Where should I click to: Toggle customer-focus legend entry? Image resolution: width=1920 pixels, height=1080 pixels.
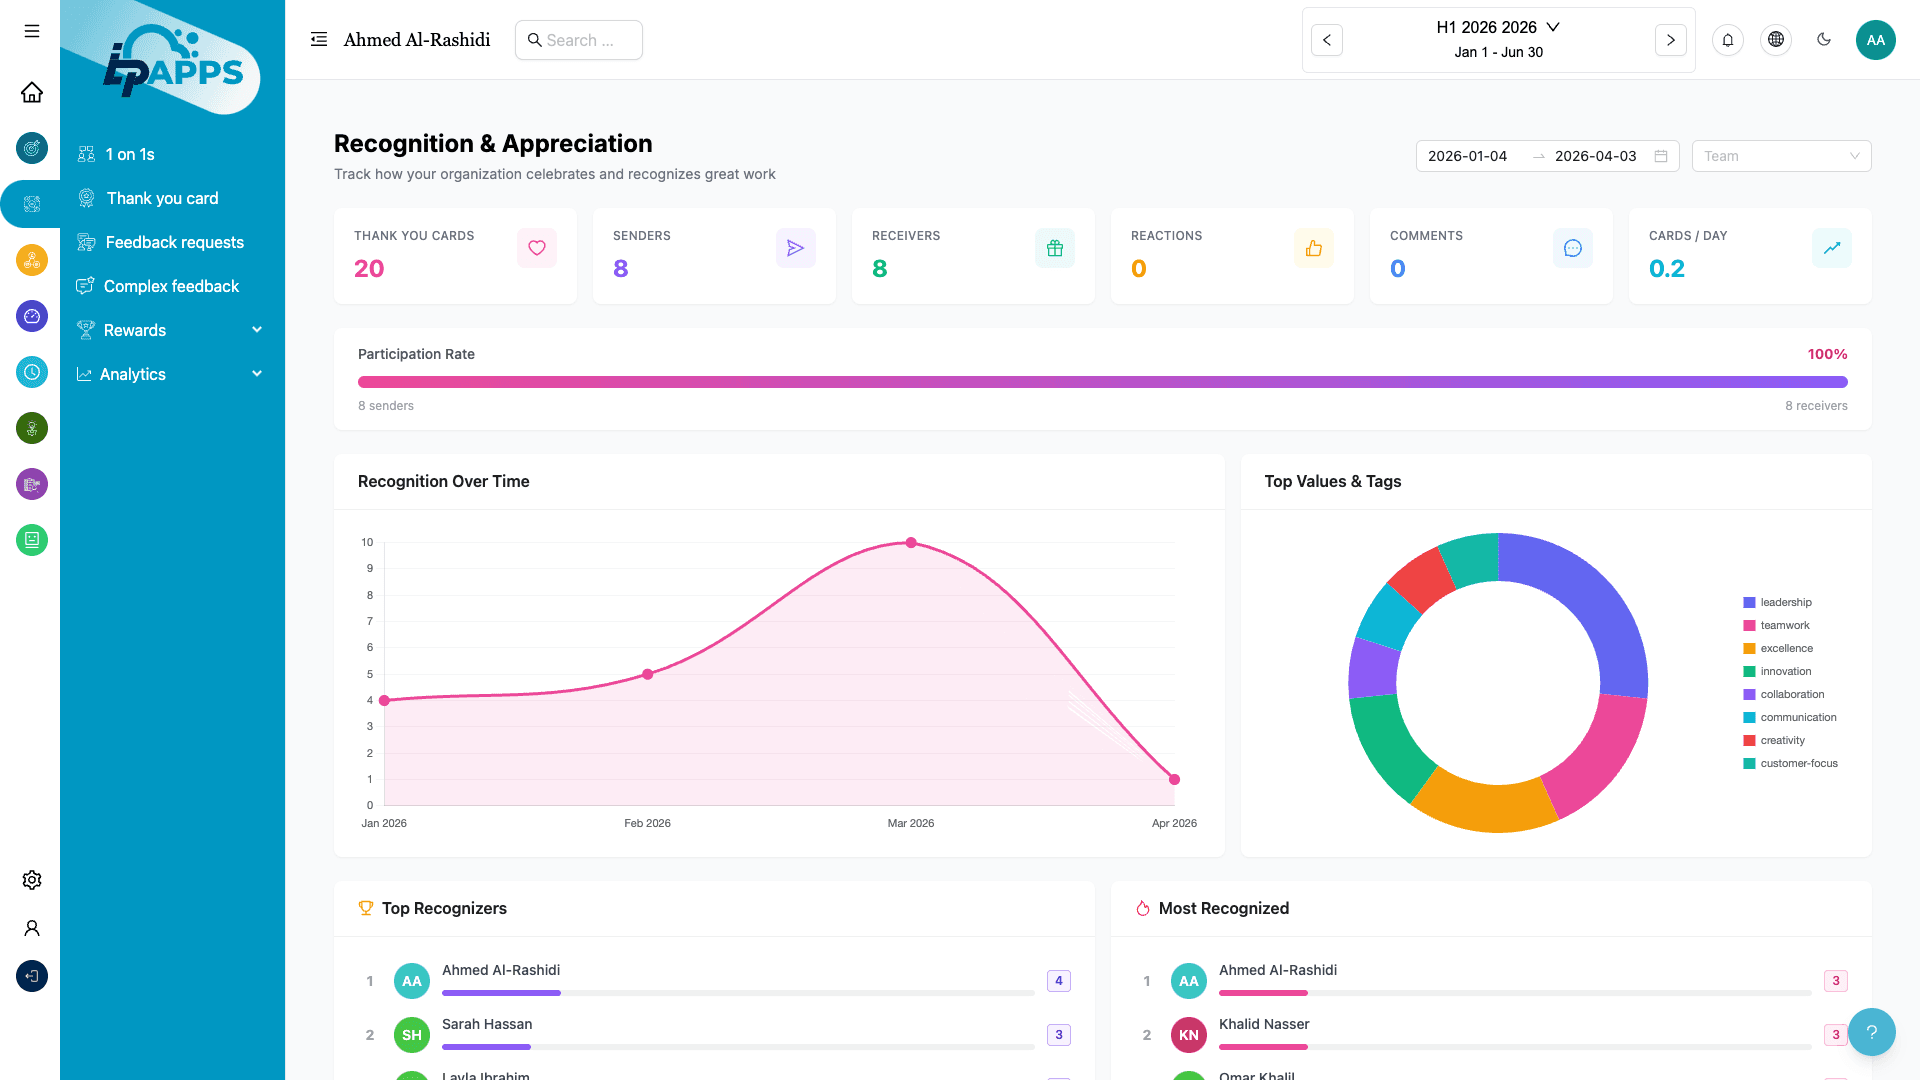[1791, 763]
